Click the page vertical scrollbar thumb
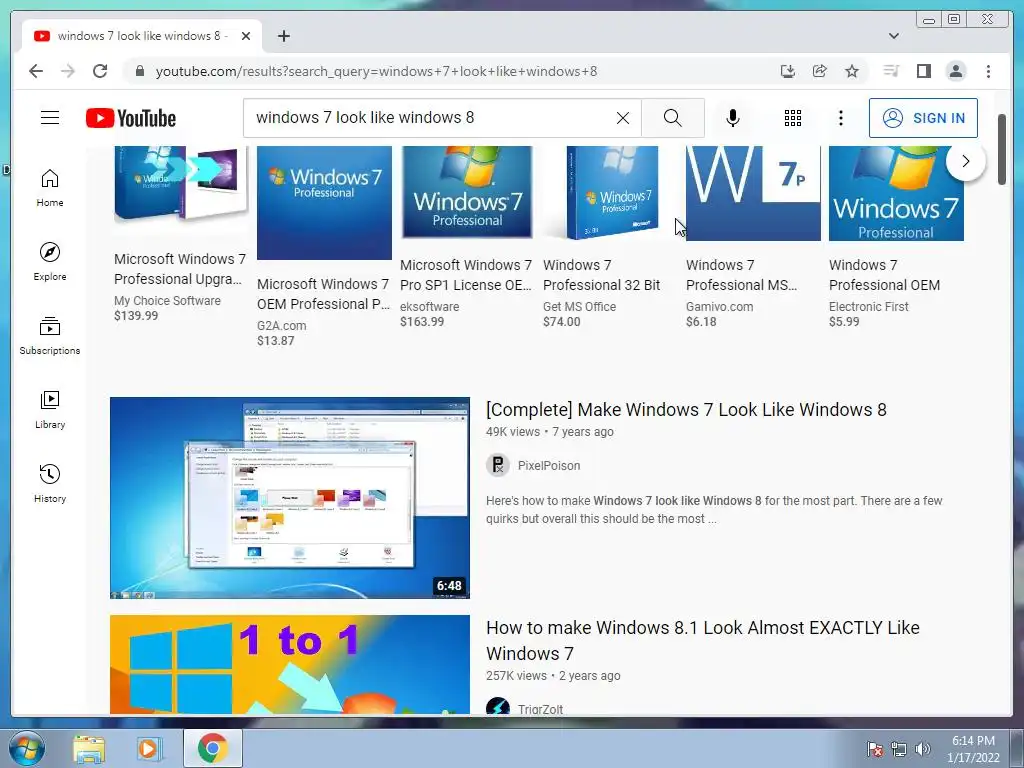This screenshot has height=768, width=1024. coord(1002,150)
